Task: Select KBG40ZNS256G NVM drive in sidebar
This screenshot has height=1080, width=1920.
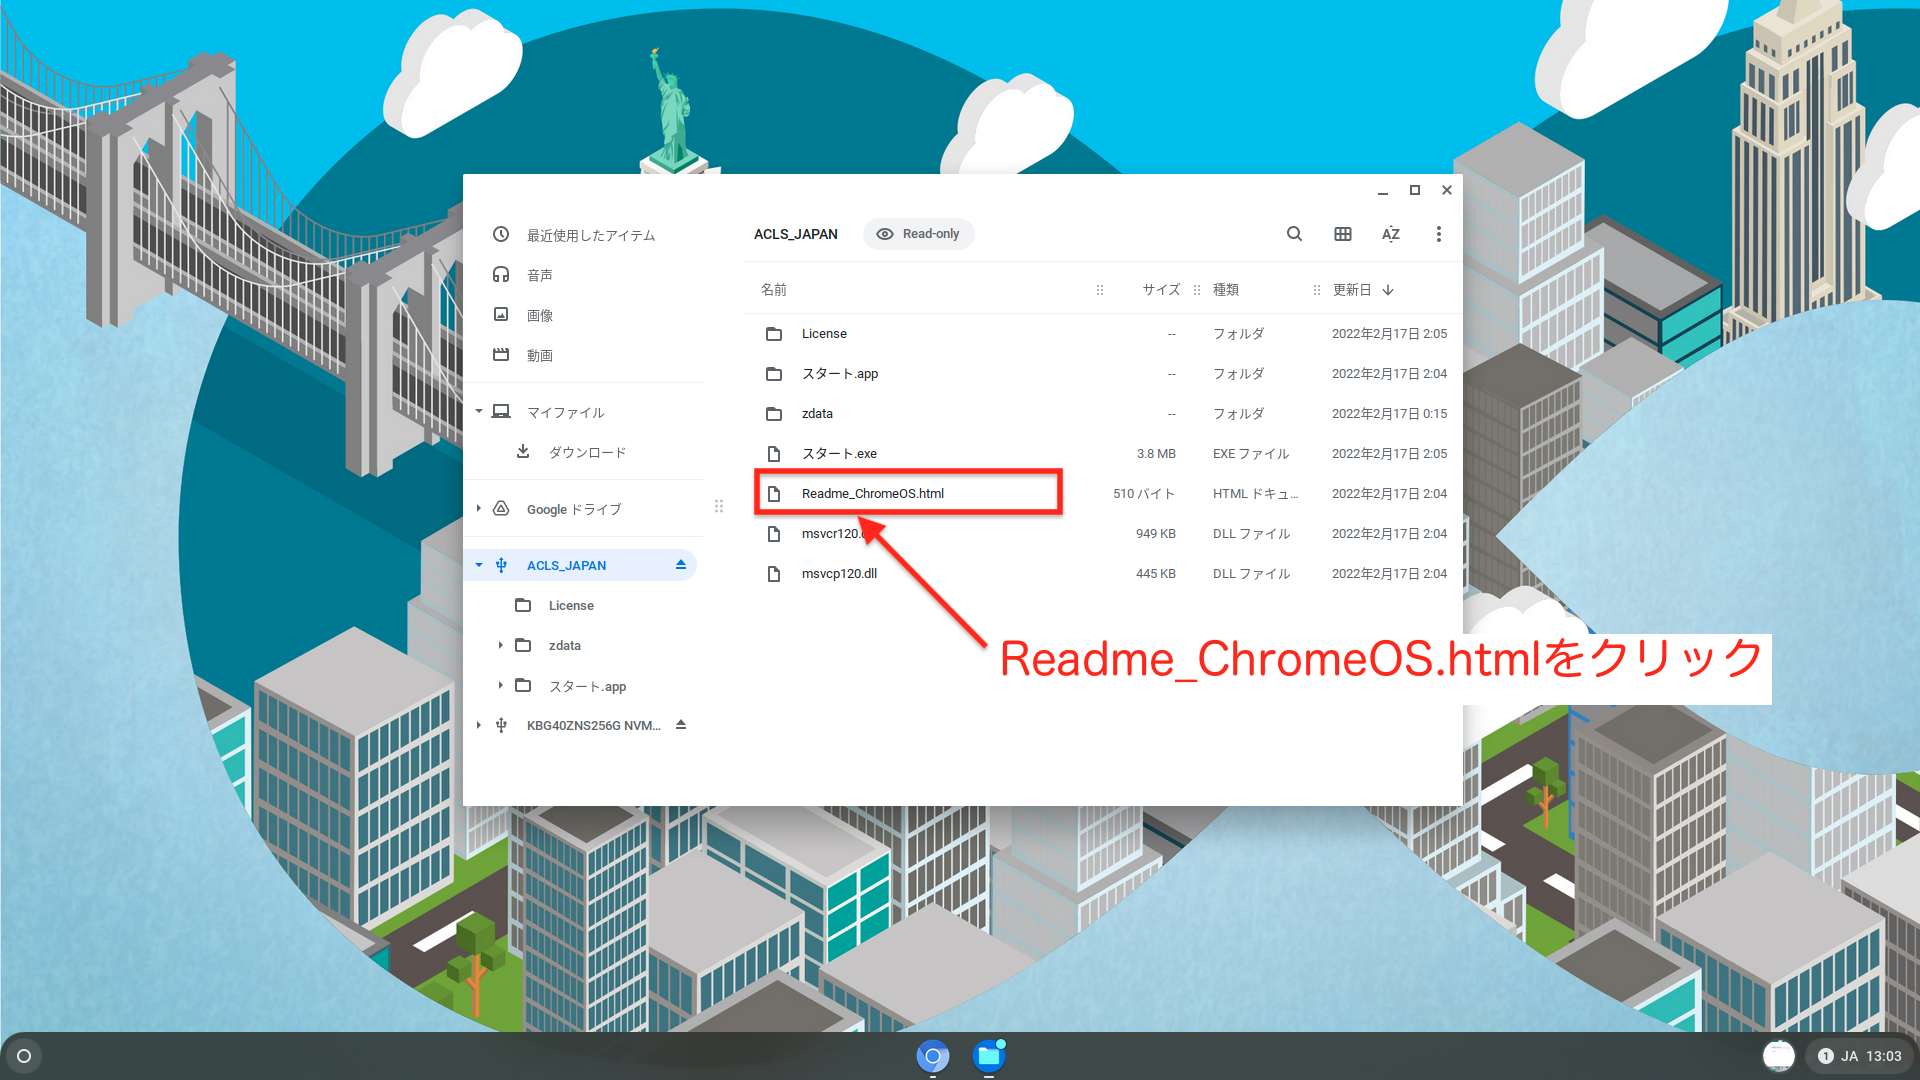Action: 593,725
